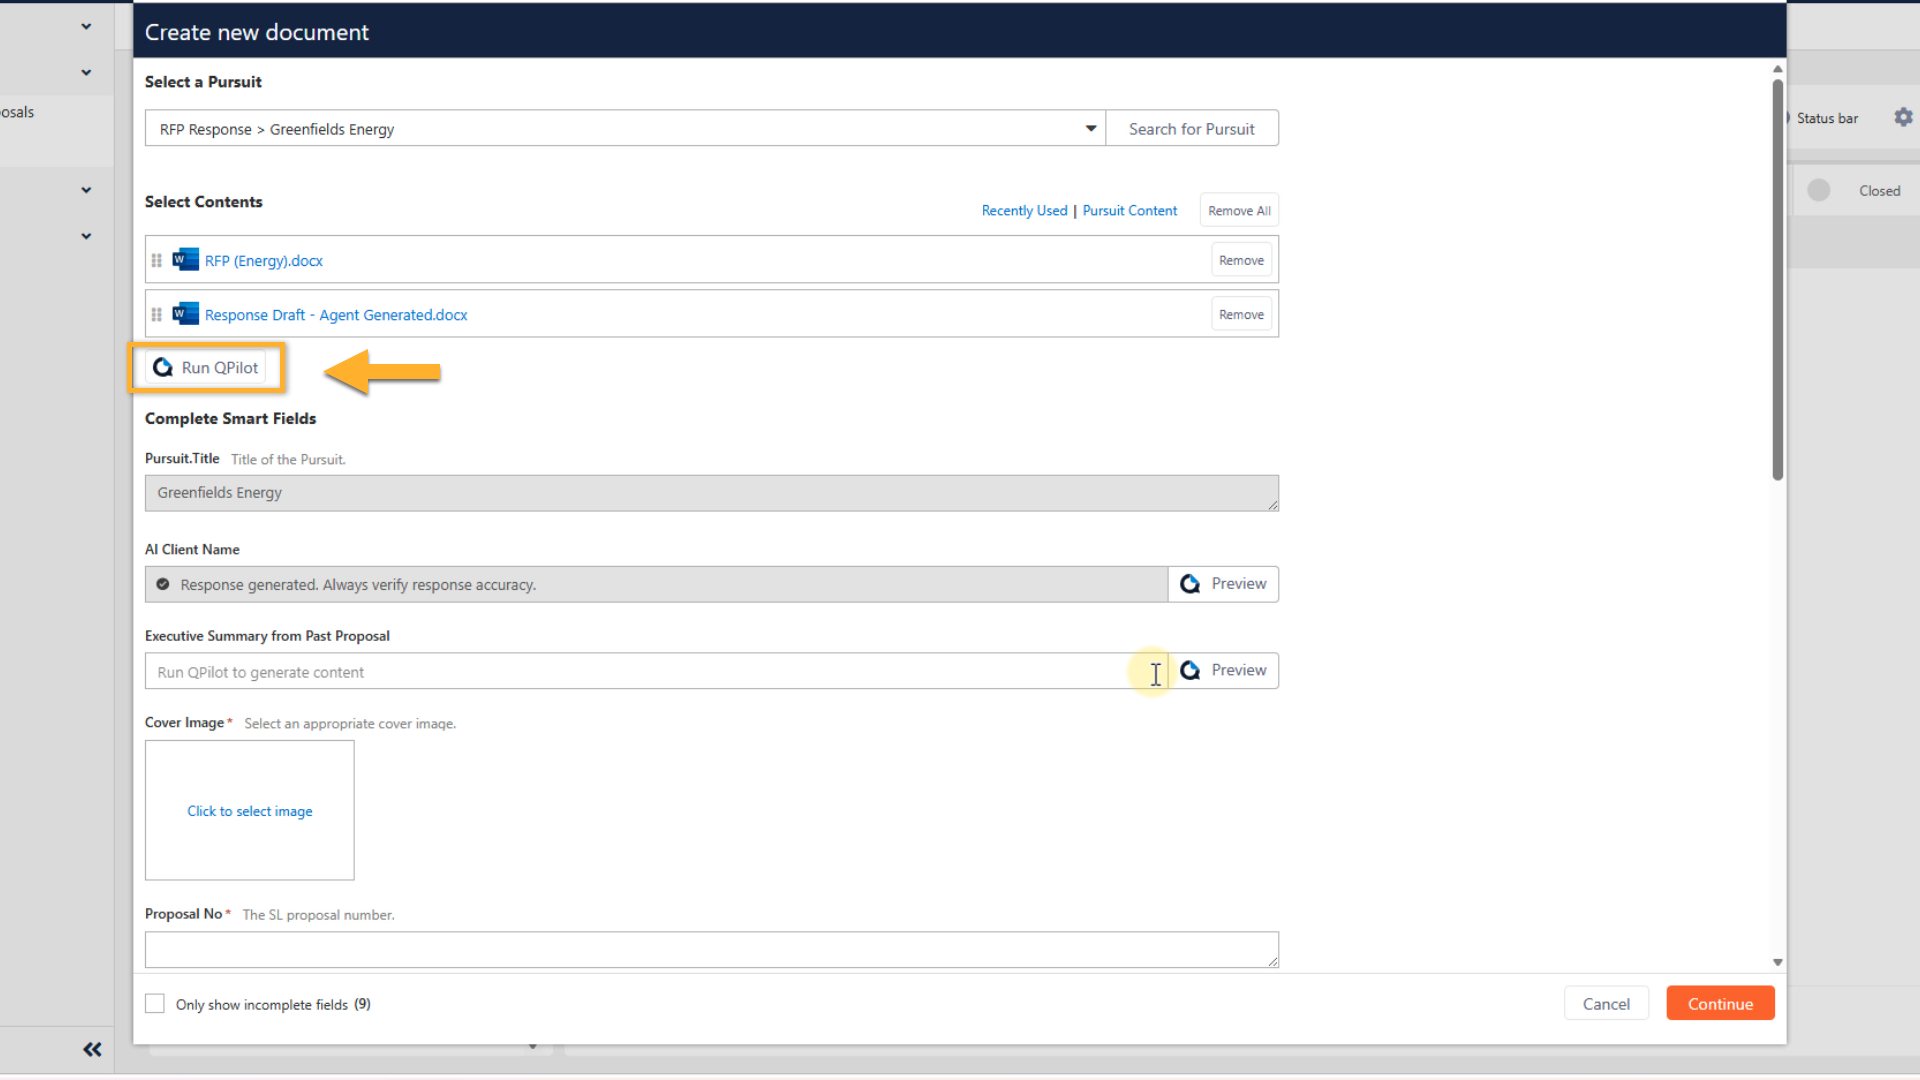Grab drag handle of RFP (Energy).docx row
Image resolution: width=1920 pixels, height=1080 pixels.
click(x=157, y=260)
